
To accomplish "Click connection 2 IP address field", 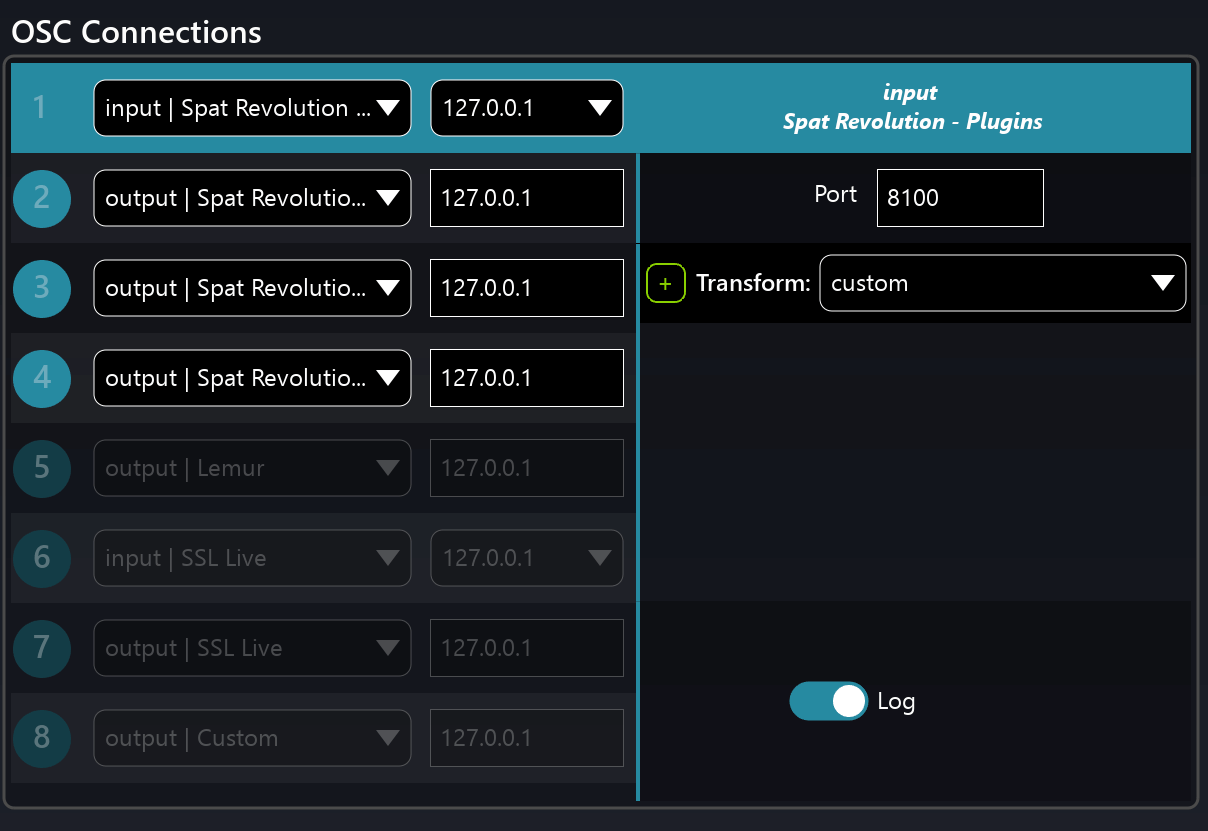I will [x=526, y=198].
